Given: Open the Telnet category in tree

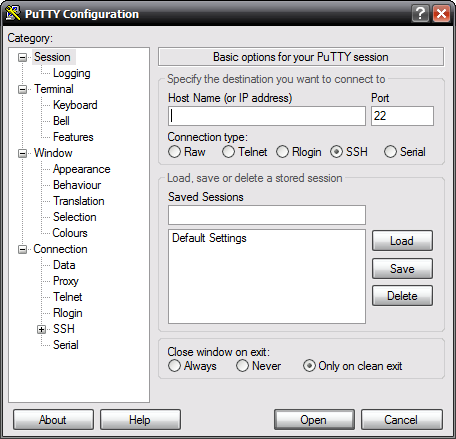Looking at the screenshot, I should [x=68, y=297].
